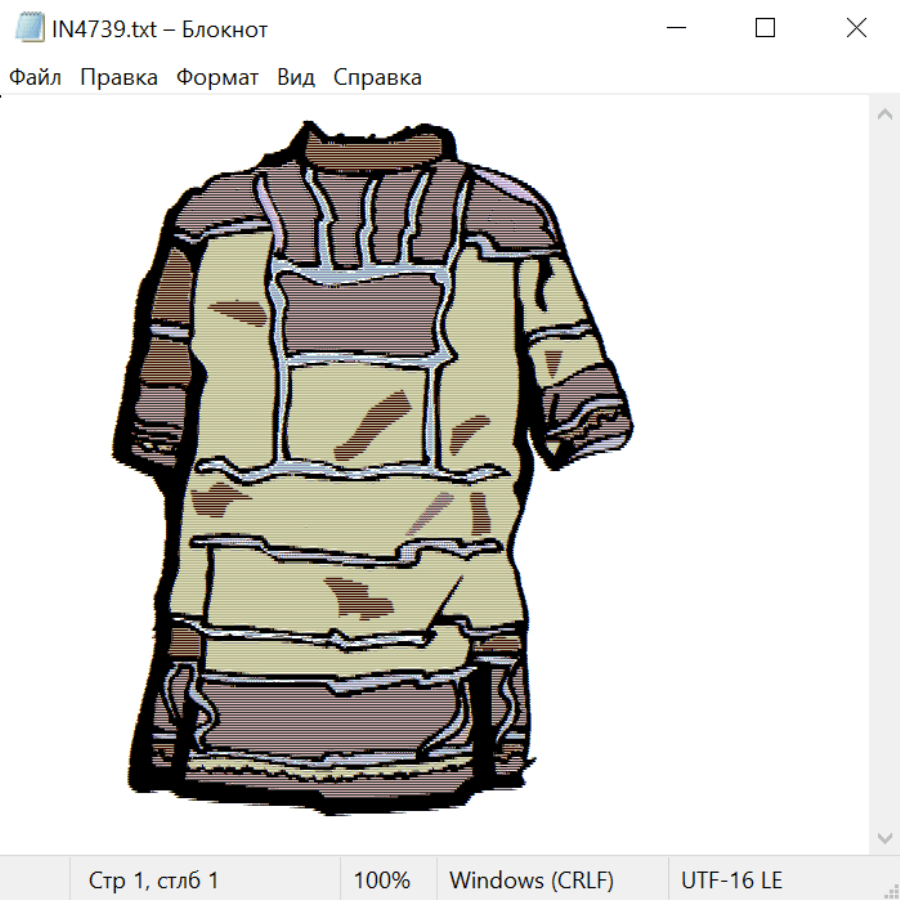Click the vertical scrollbar track
900x900 pixels.
(884, 475)
